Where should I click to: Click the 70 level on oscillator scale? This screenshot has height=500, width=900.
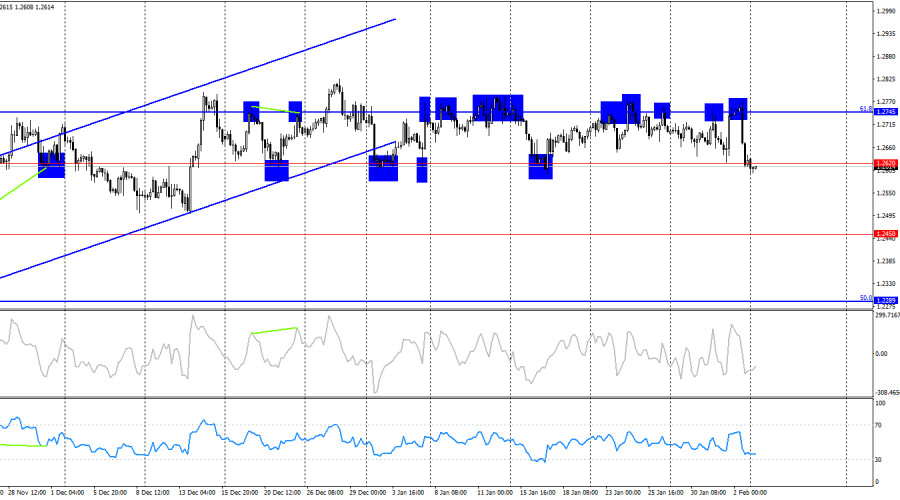879,426
